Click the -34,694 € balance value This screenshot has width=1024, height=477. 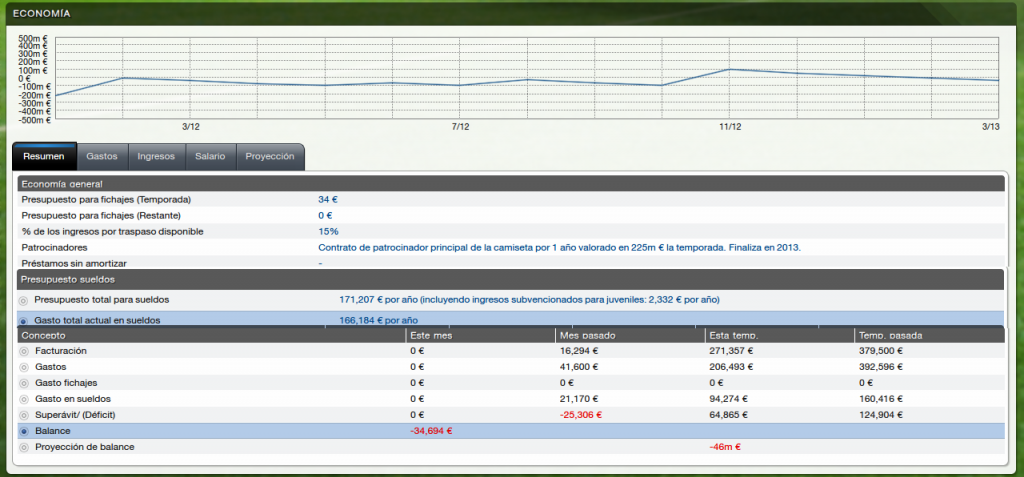[431, 431]
